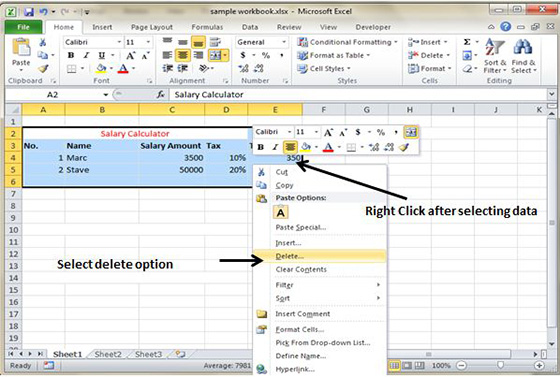Open the General number format dropdown

284,42
